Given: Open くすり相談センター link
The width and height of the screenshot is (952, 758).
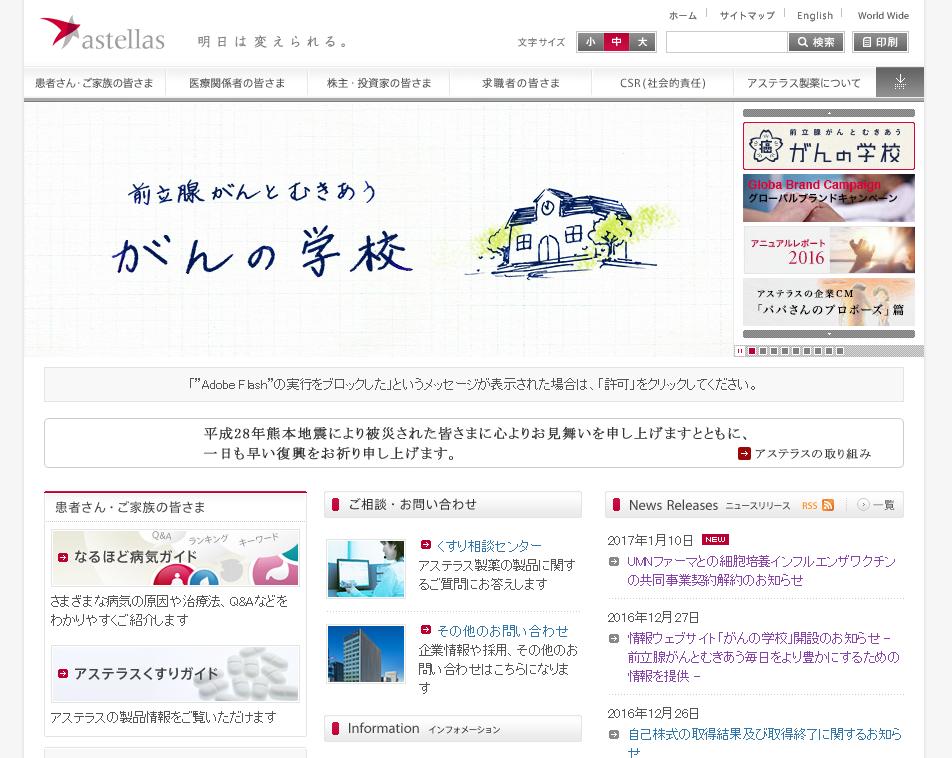Looking at the screenshot, I should 489,546.
